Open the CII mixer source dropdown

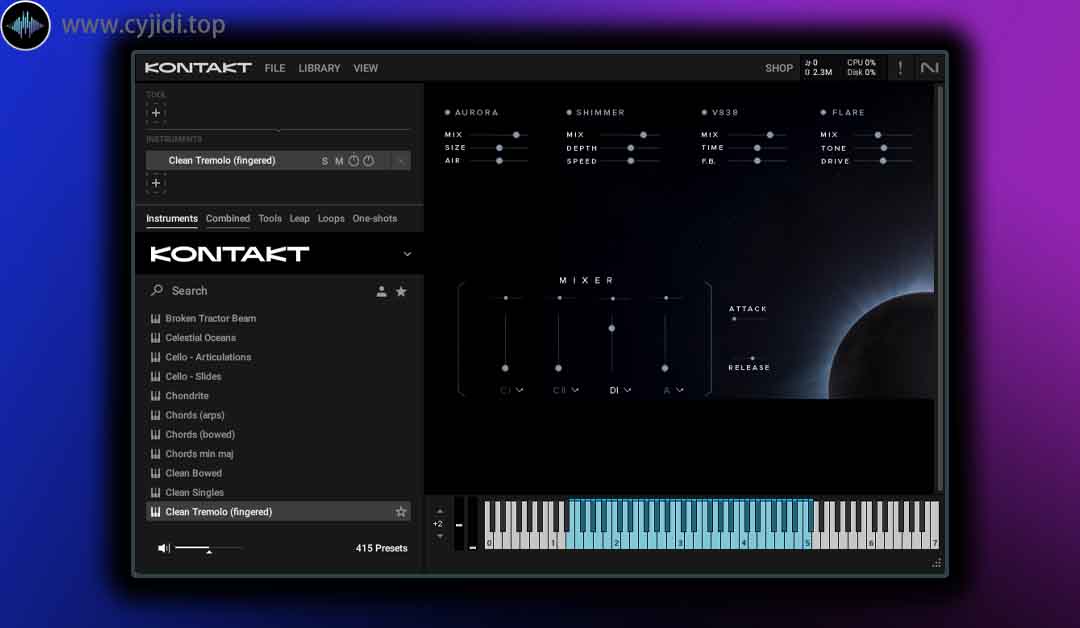(x=565, y=390)
